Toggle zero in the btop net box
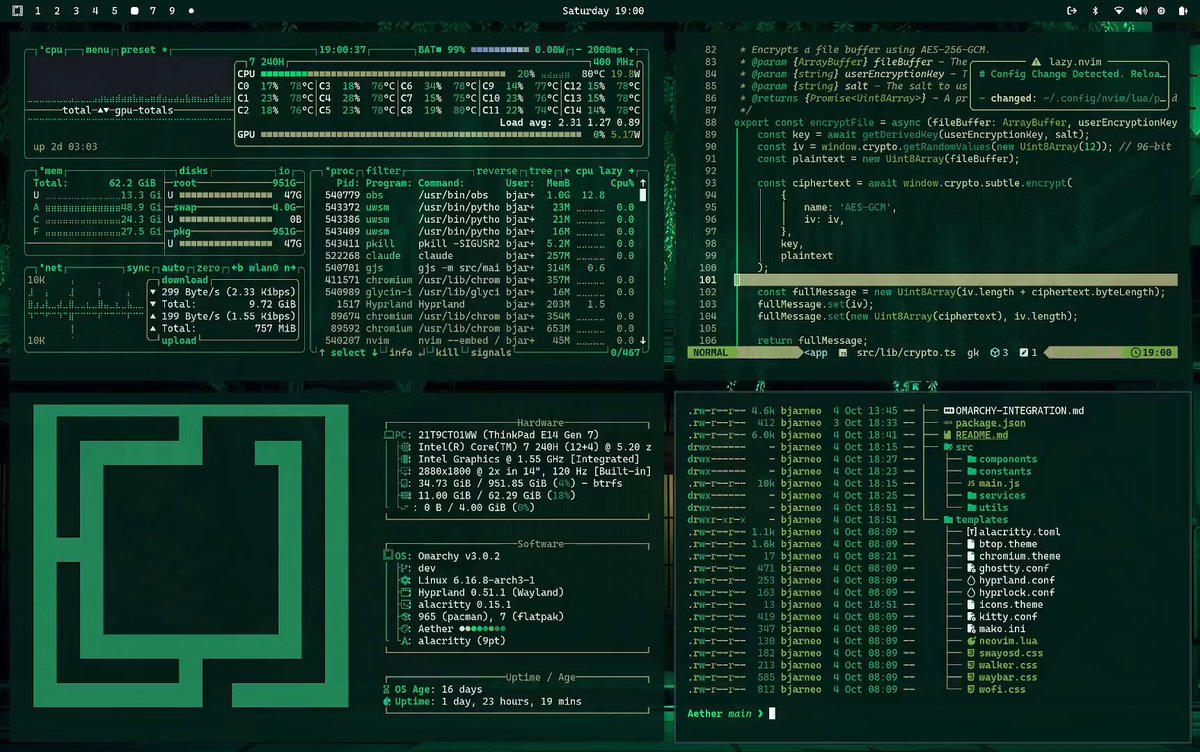This screenshot has height=752, width=1200. 208,269
